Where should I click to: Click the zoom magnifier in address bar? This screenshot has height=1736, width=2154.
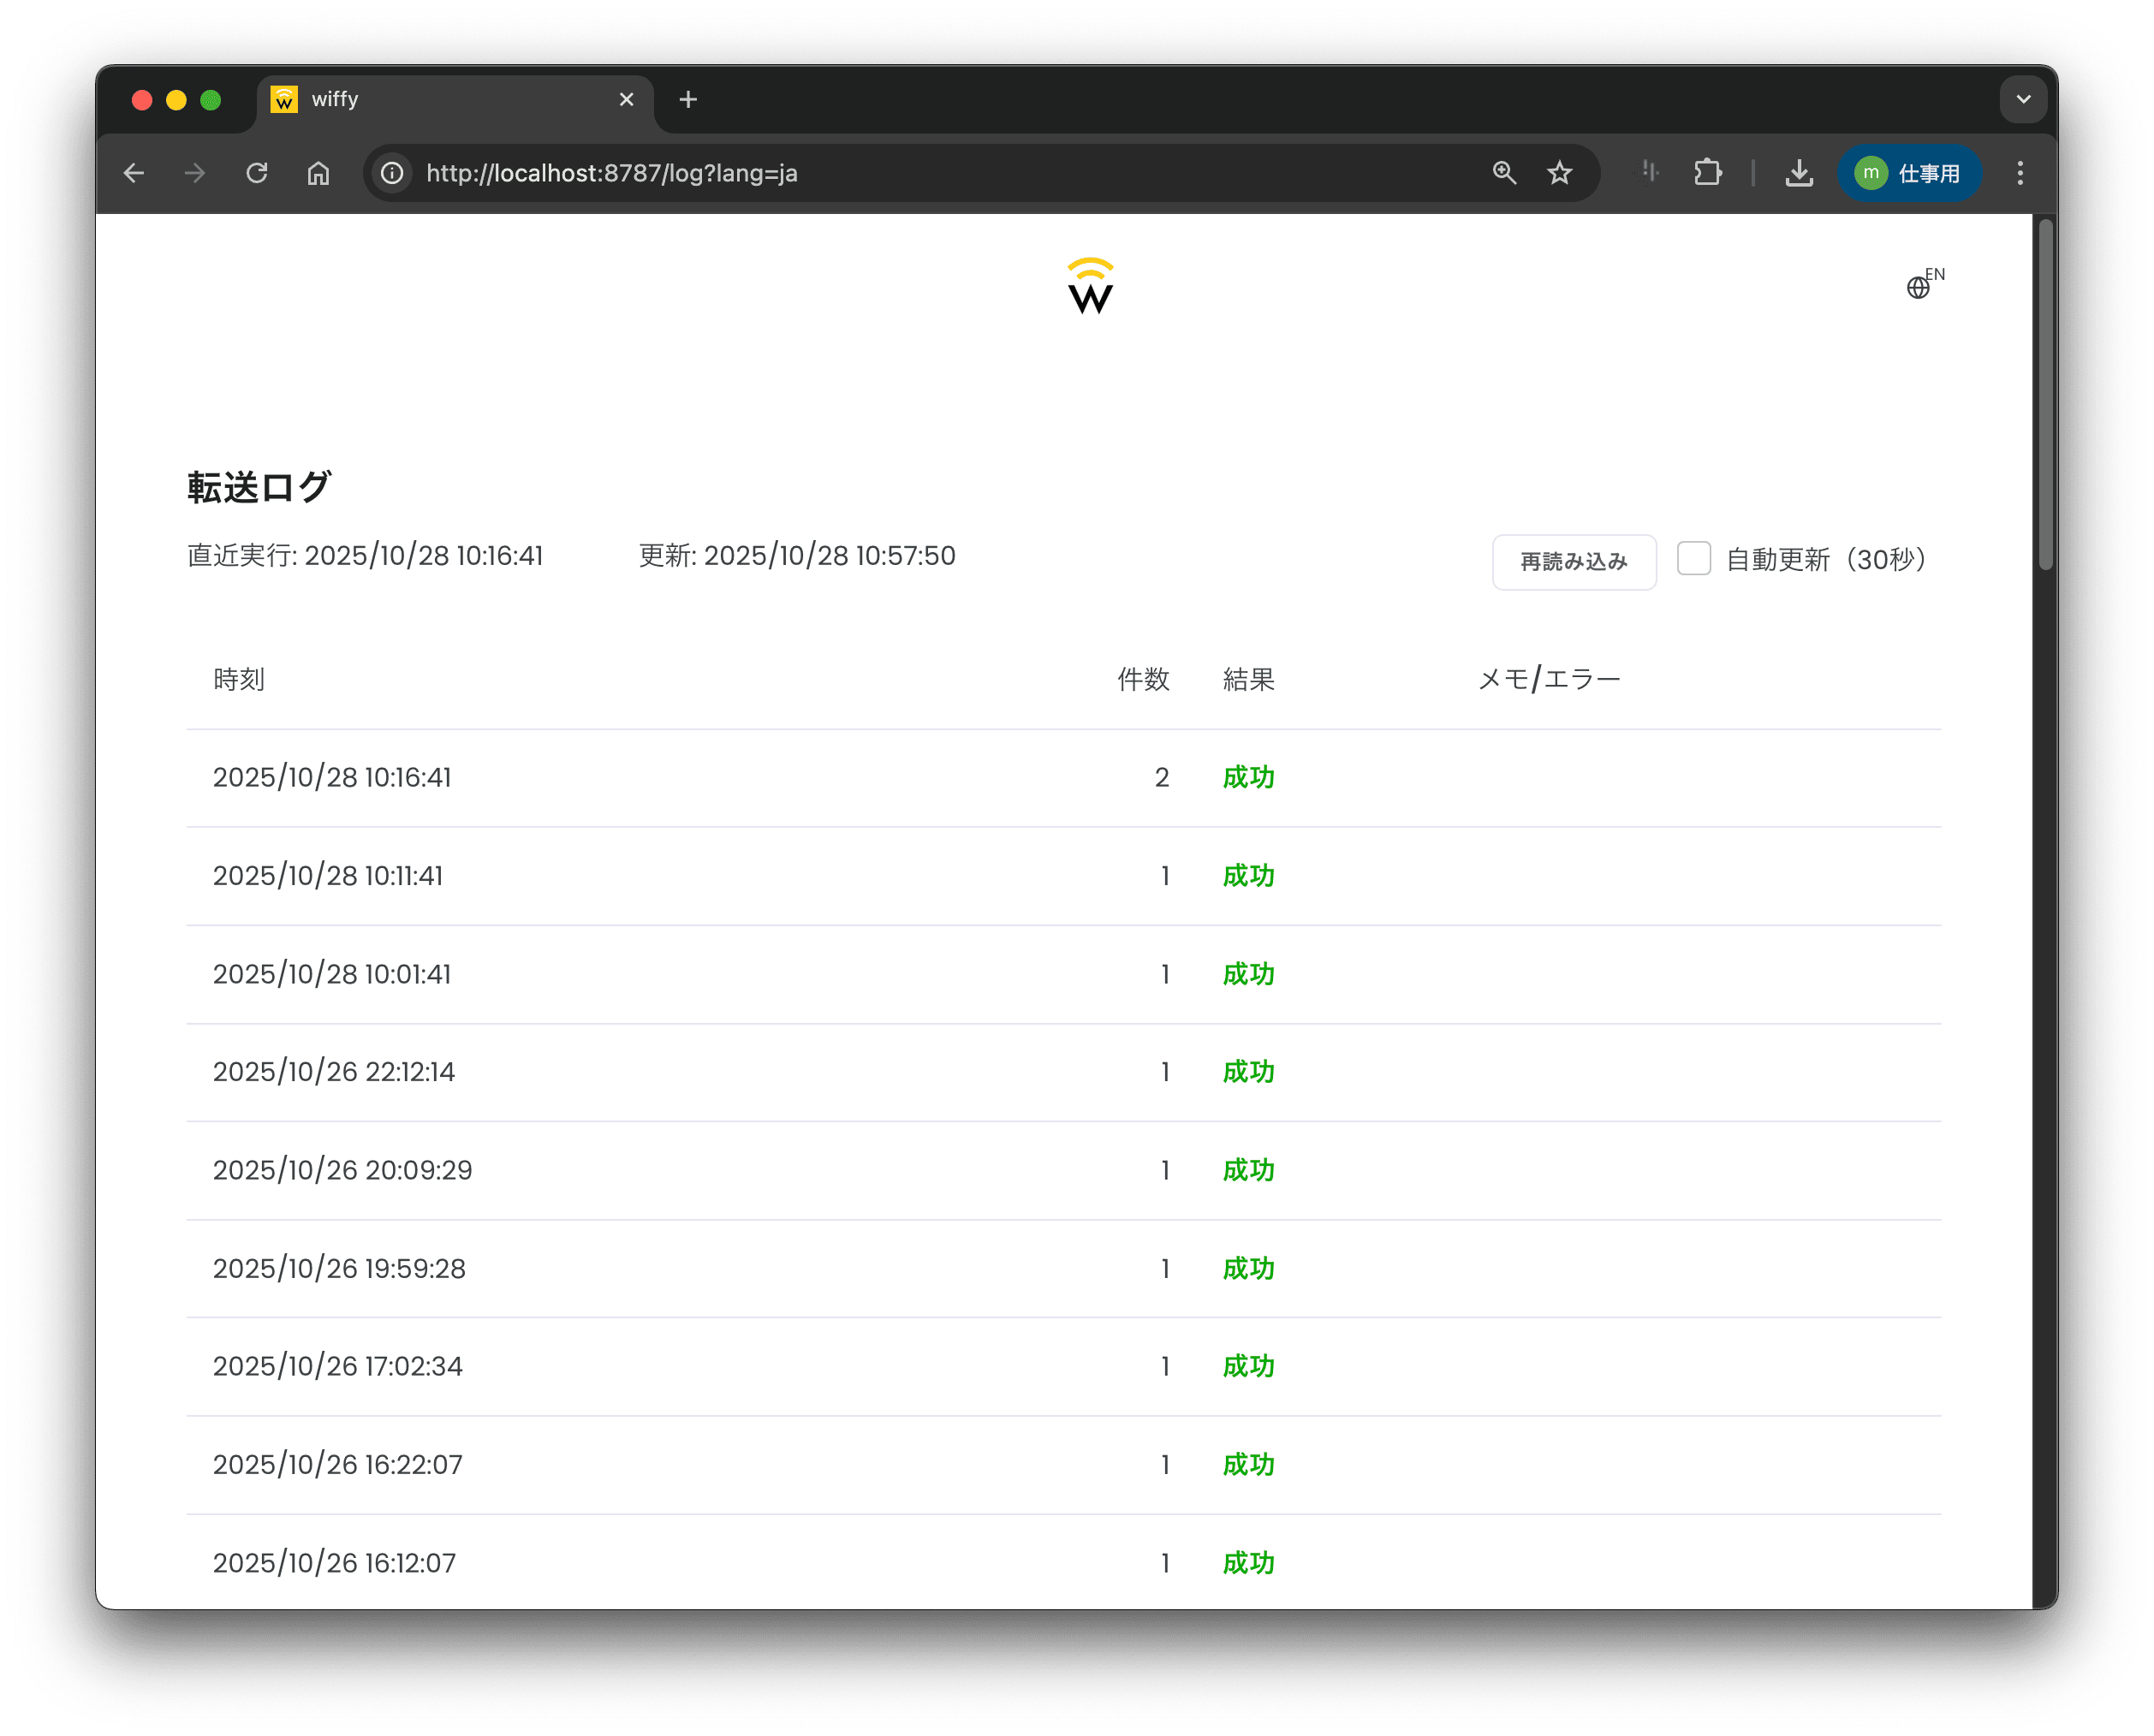point(1503,173)
